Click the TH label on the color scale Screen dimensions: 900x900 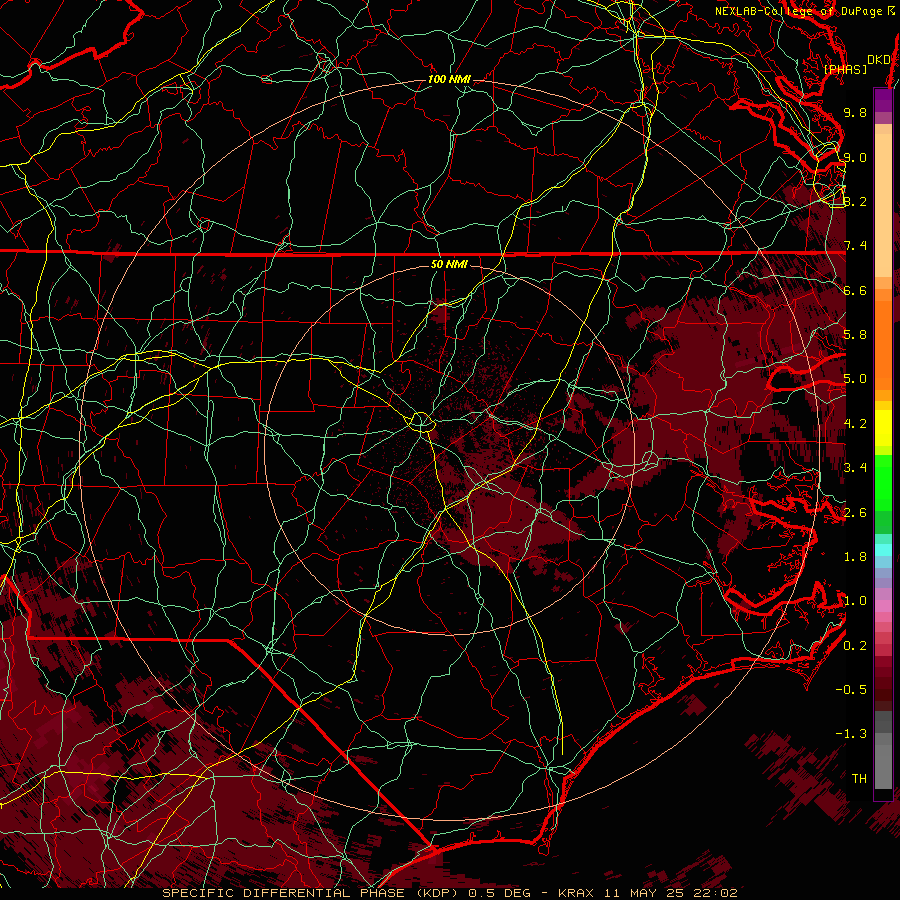coord(859,779)
